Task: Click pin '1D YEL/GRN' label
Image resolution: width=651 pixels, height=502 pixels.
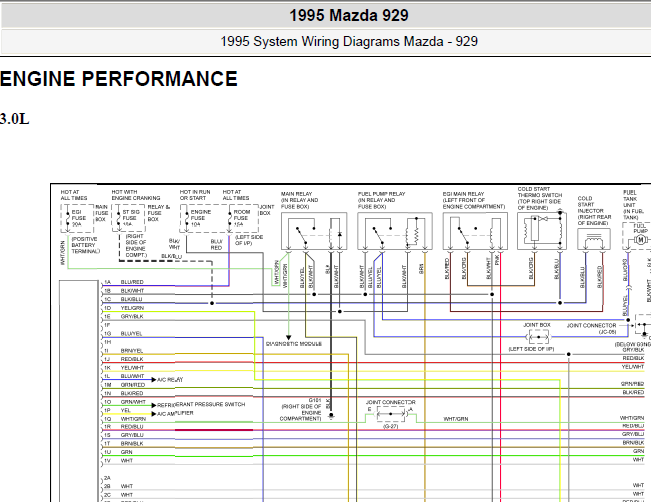Action: pyautogui.click(x=124, y=308)
